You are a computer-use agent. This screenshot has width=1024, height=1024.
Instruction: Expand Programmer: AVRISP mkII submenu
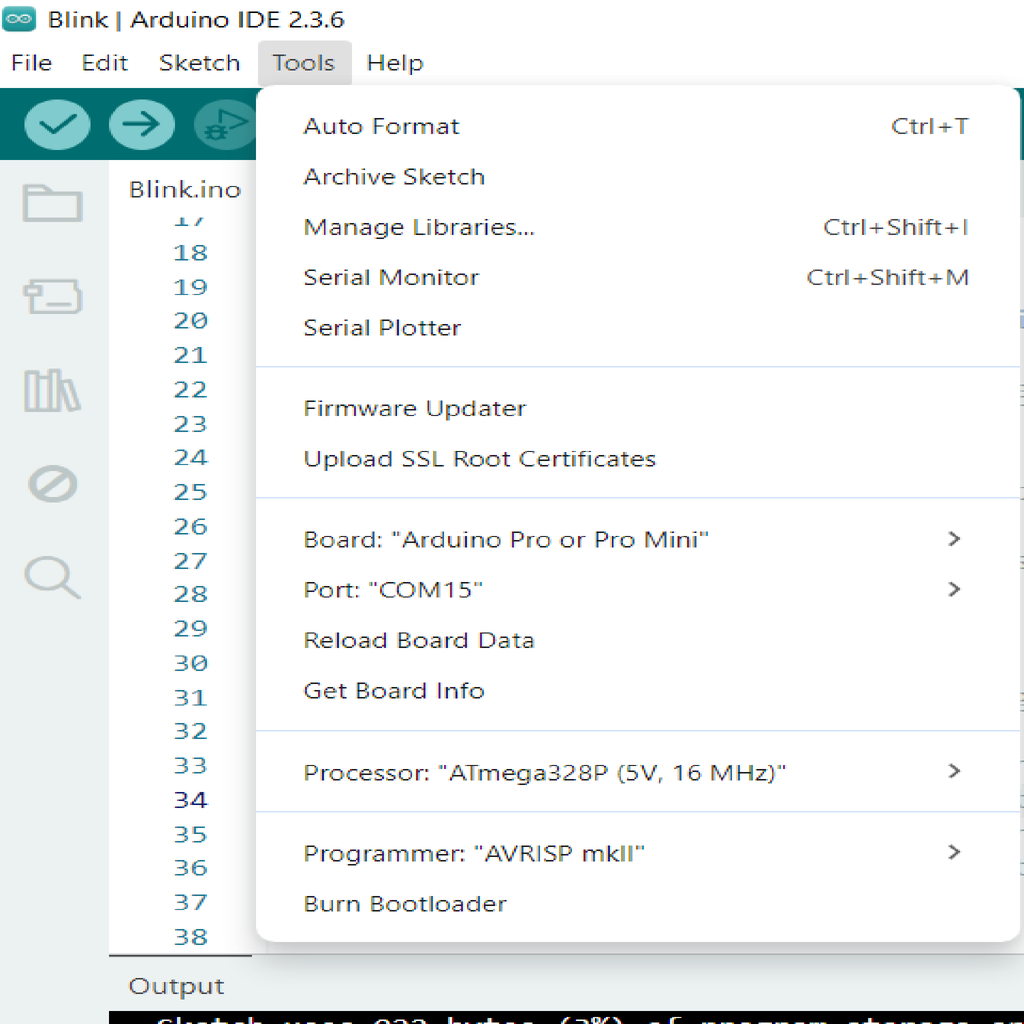[x=637, y=853]
